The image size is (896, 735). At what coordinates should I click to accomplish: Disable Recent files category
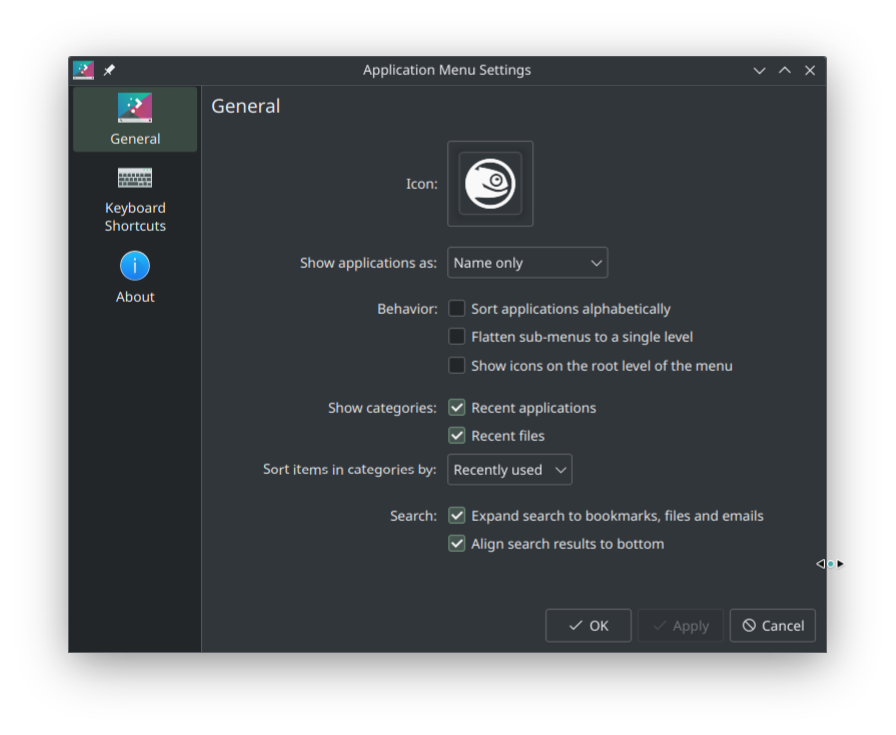[x=457, y=435]
